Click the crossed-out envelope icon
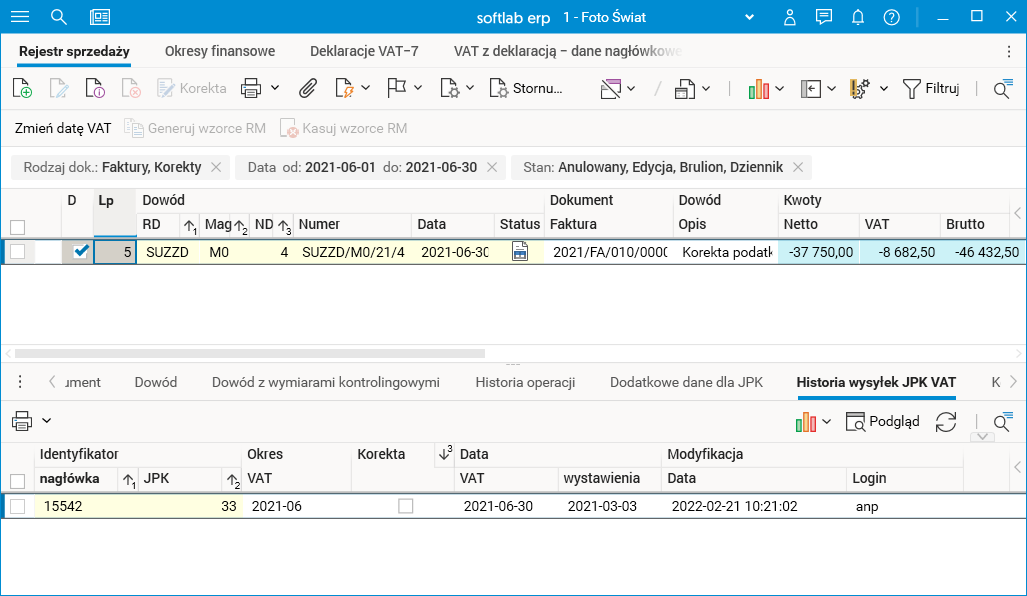 [610, 88]
